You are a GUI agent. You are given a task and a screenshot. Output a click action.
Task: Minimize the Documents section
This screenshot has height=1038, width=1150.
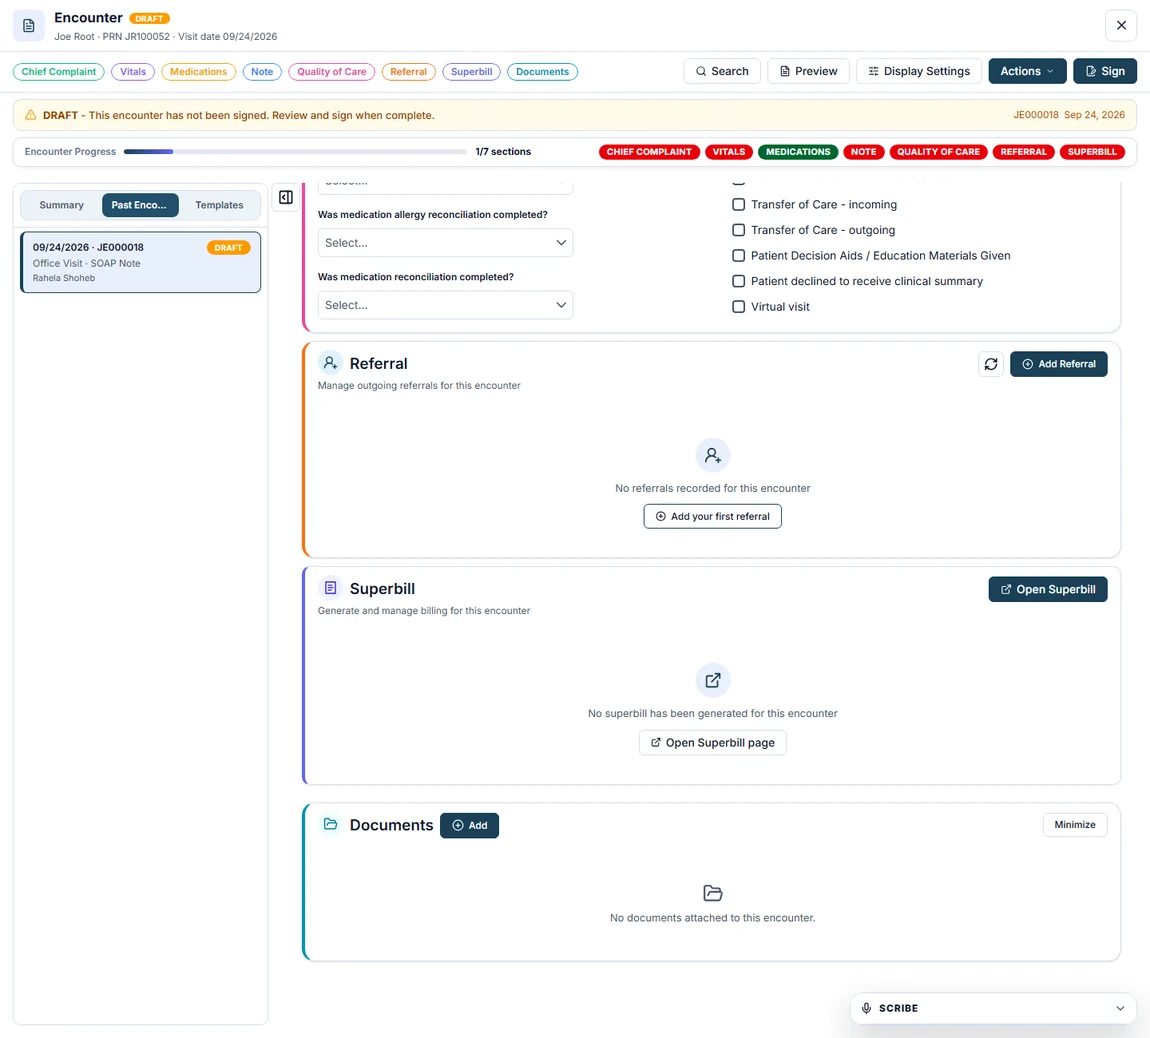[1074, 825]
